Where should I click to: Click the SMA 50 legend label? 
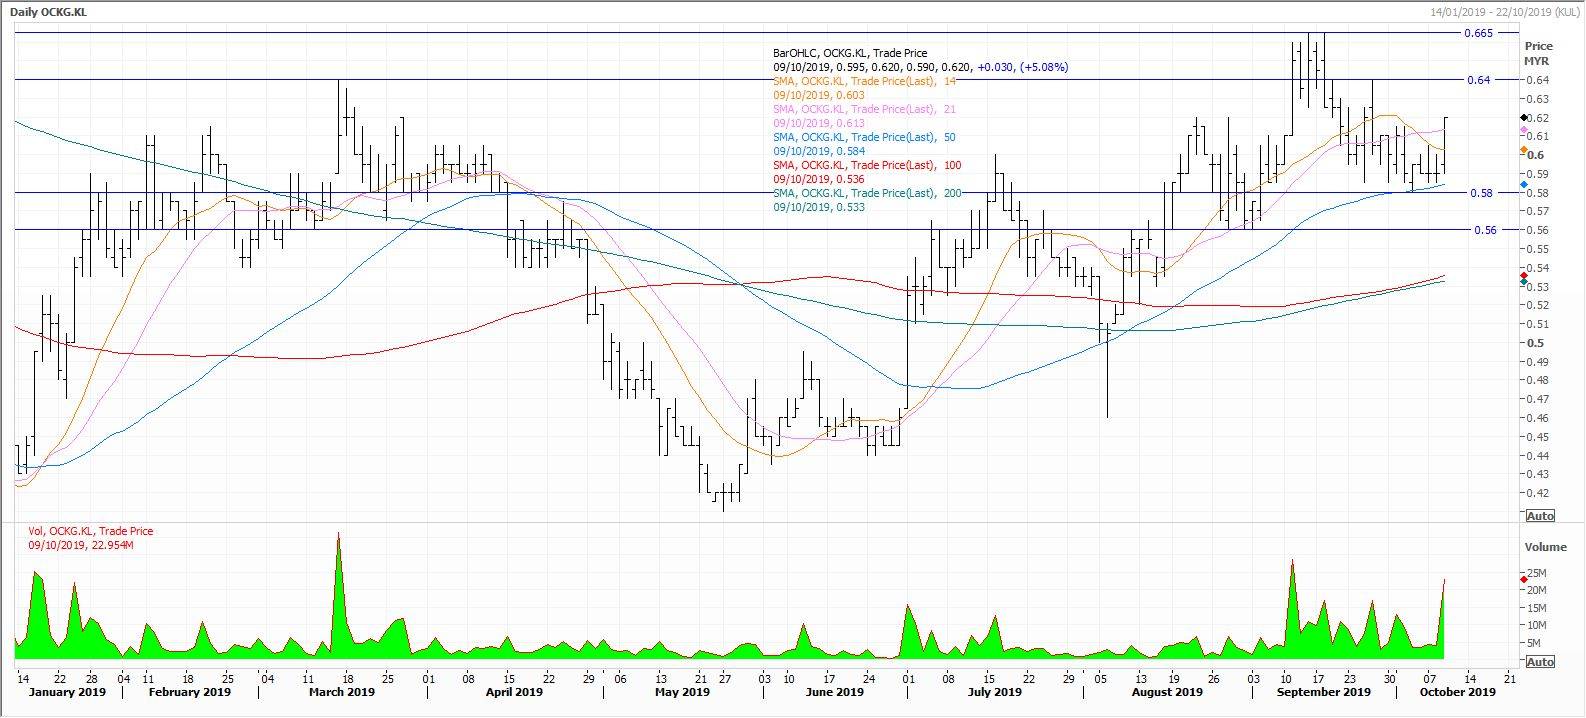[865, 137]
